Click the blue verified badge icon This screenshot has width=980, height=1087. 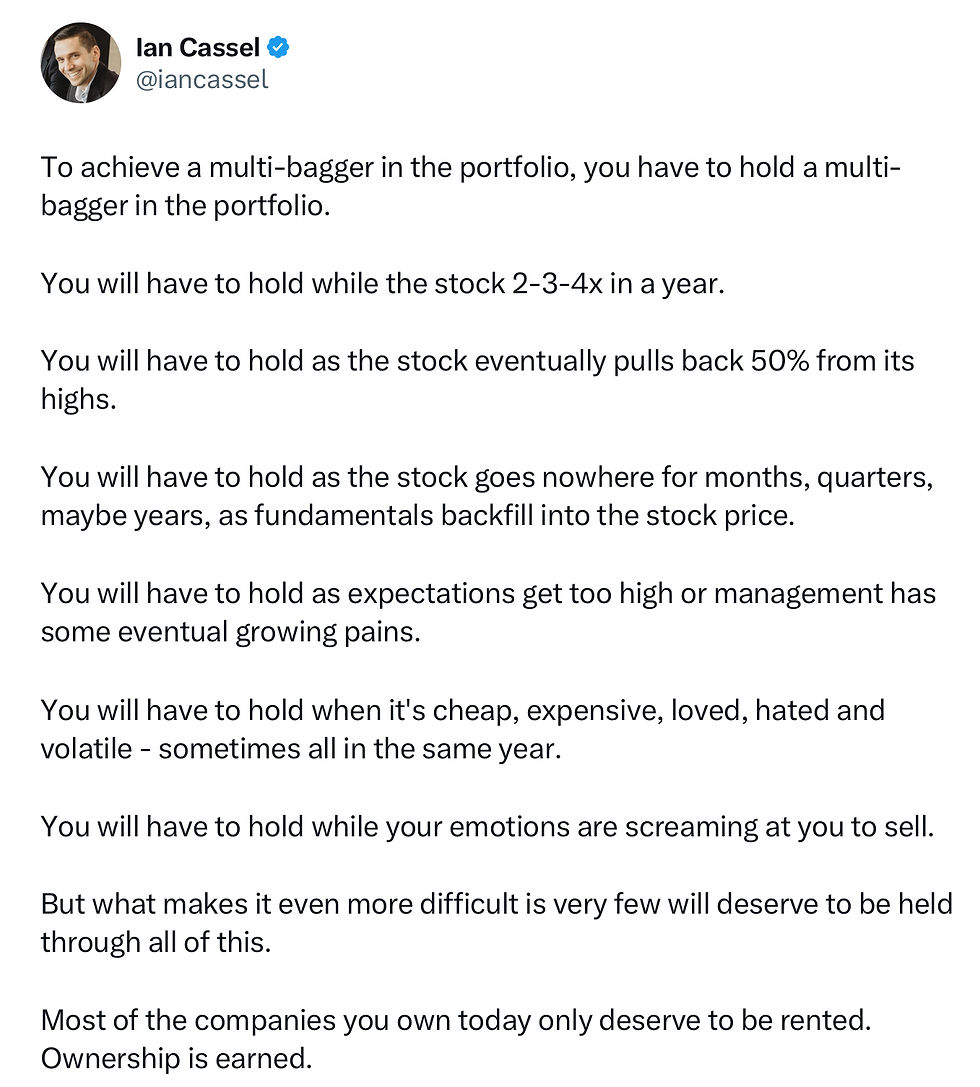[278, 47]
